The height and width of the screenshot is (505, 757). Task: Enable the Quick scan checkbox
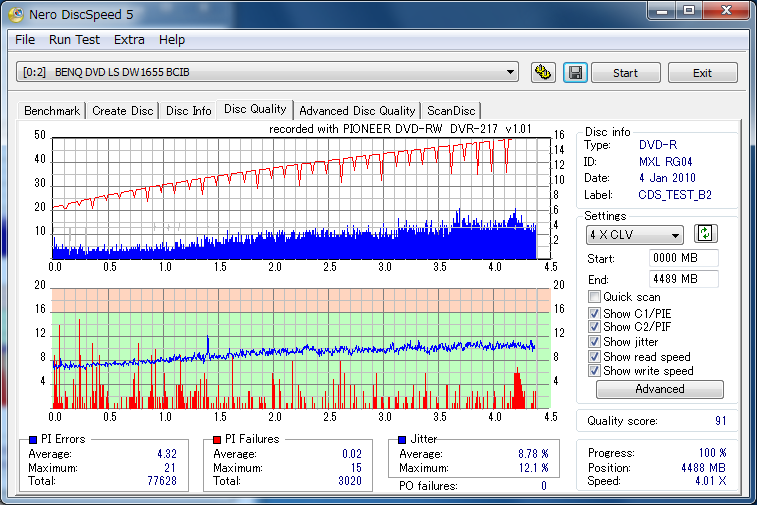595,297
